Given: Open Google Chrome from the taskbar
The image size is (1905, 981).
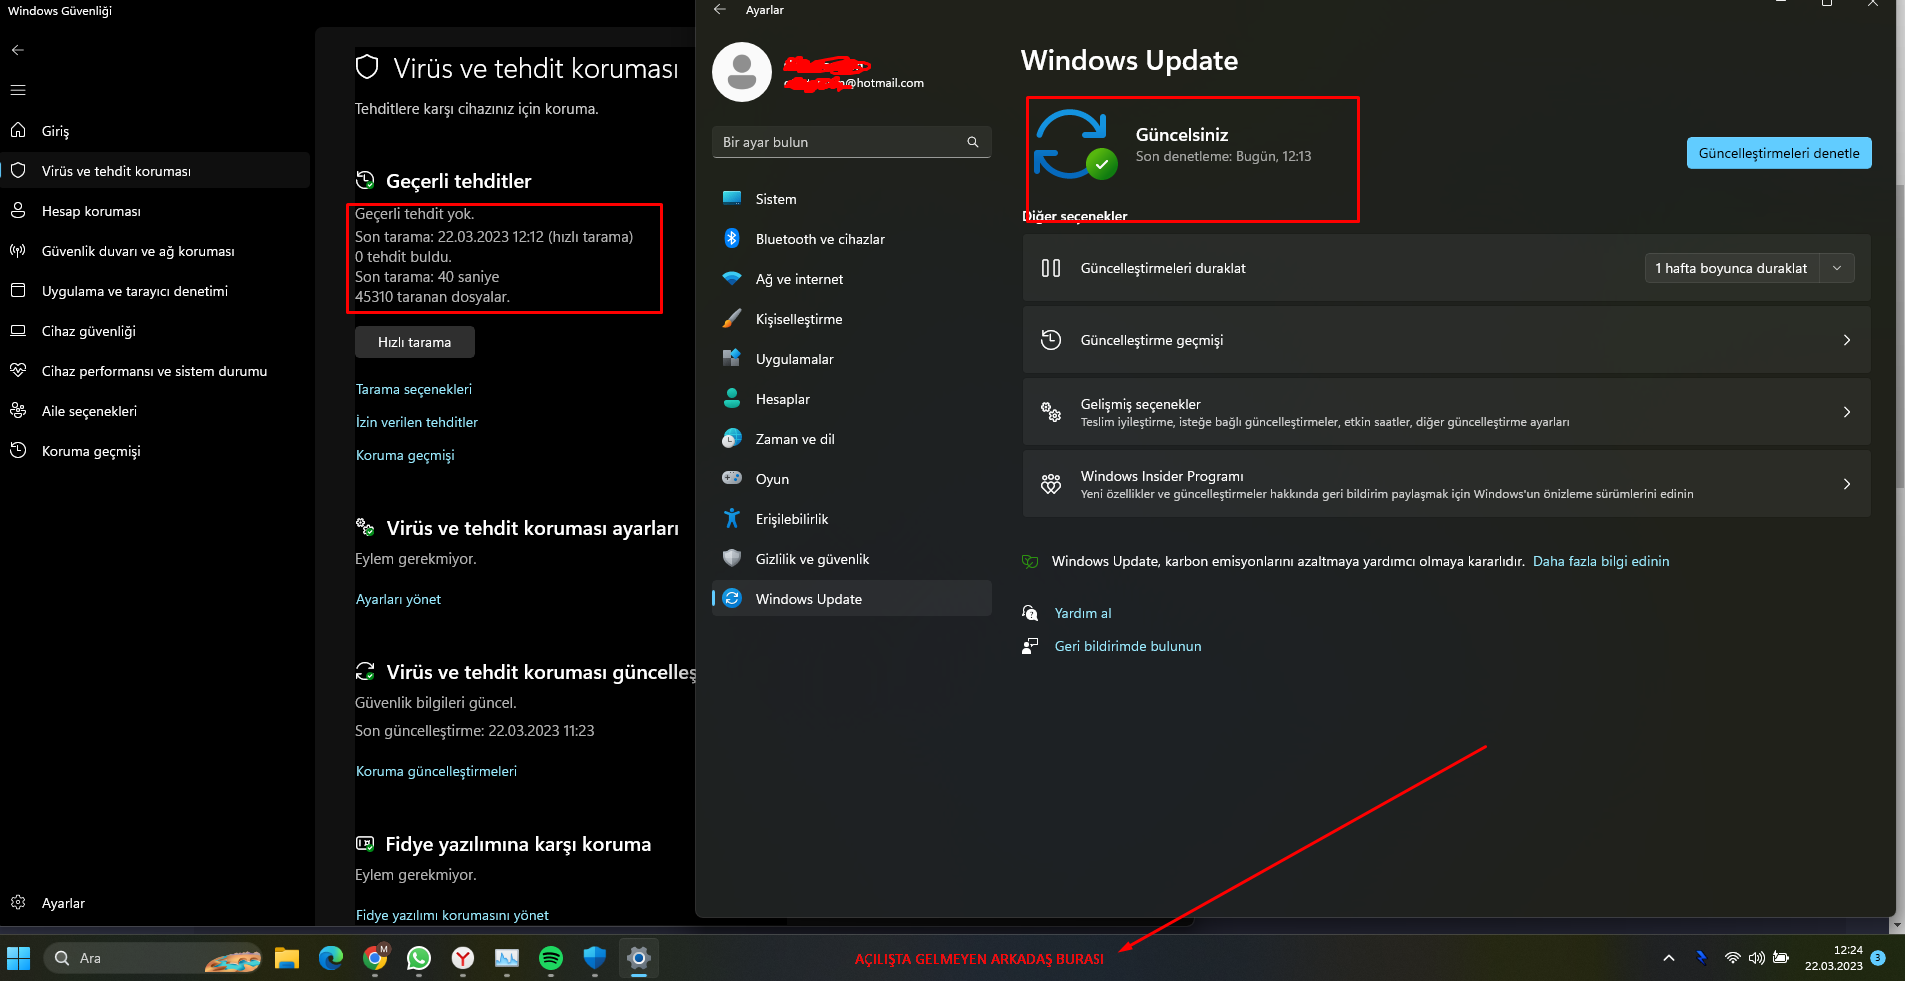Looking at the screenshot, I should coord(375,958).
